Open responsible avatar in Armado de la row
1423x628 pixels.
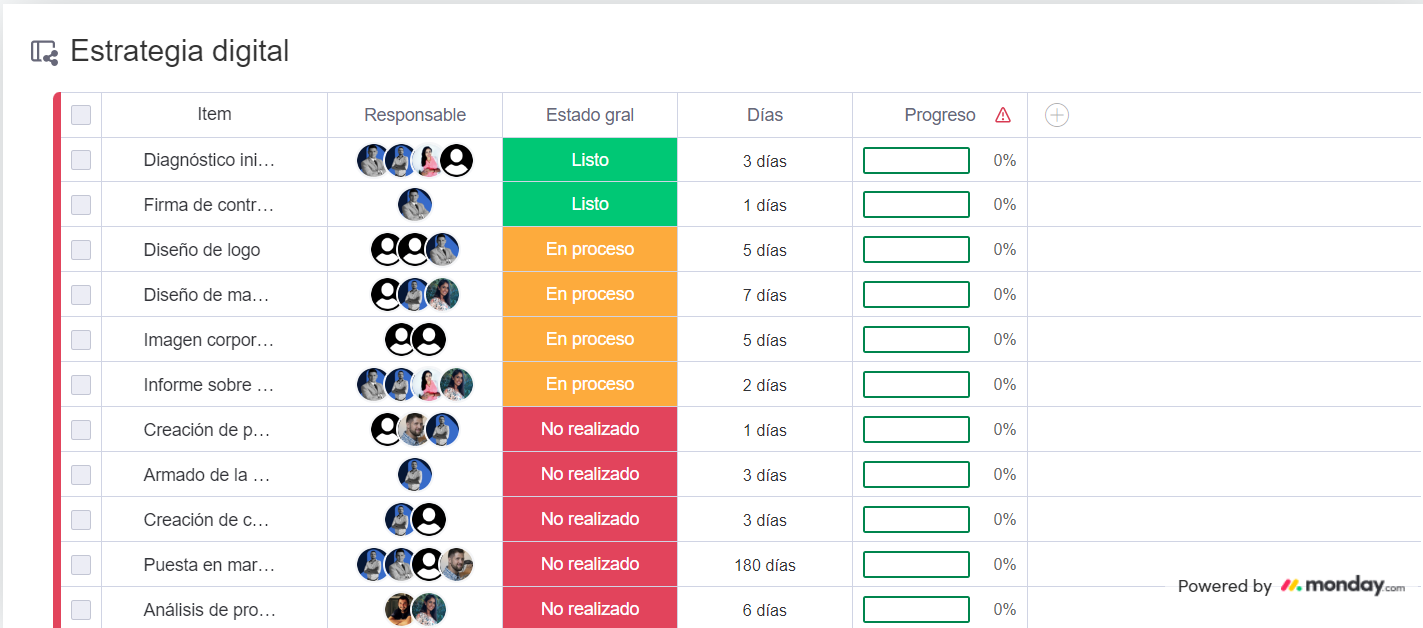[415, 475]
